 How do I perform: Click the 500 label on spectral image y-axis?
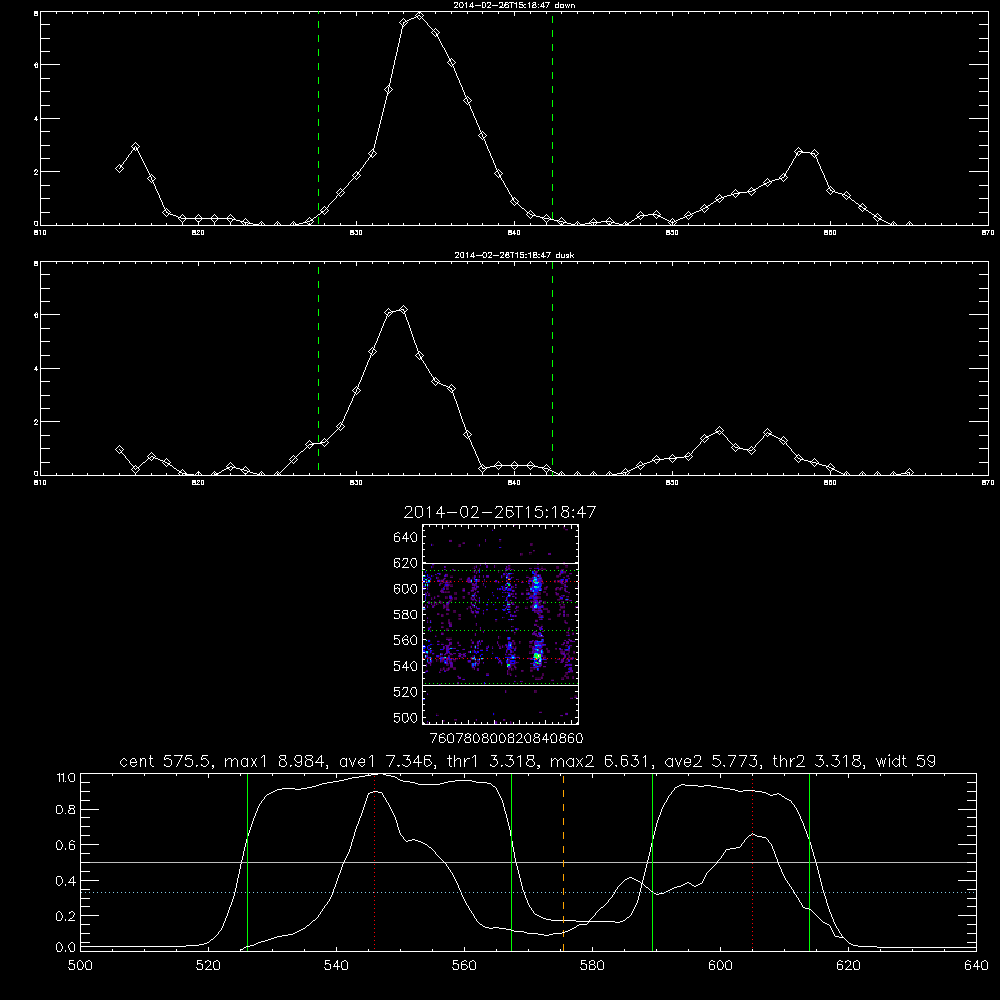(x=406, y=717)
